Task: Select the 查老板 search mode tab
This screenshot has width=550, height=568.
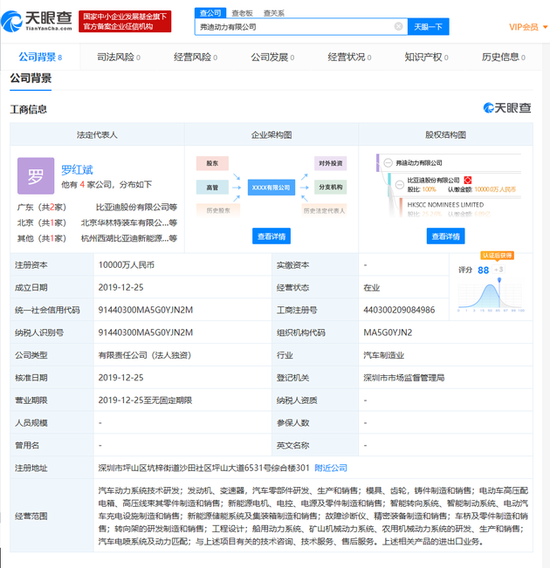Action: click(x=242, y=13)
